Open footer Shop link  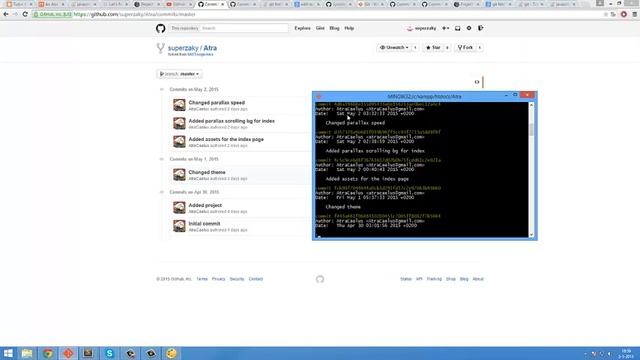(x=451, y=279)
